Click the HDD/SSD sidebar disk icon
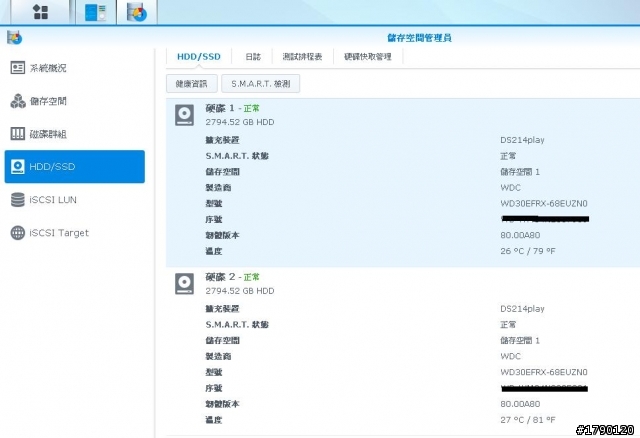640x438 pixels. pyautogui.click(x=18, y=167)
